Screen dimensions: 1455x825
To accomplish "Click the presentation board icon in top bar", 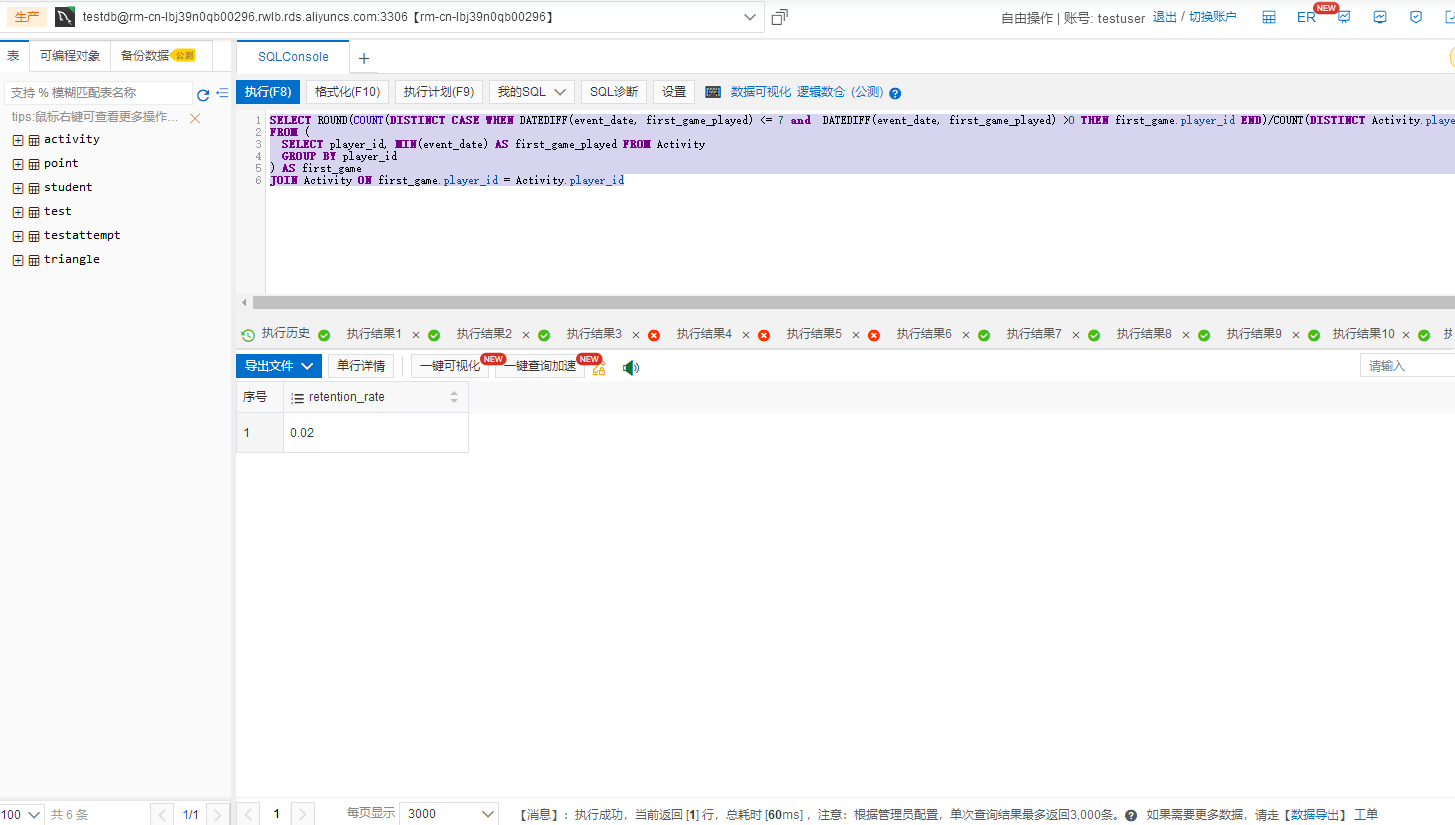I will point(1344,17).
